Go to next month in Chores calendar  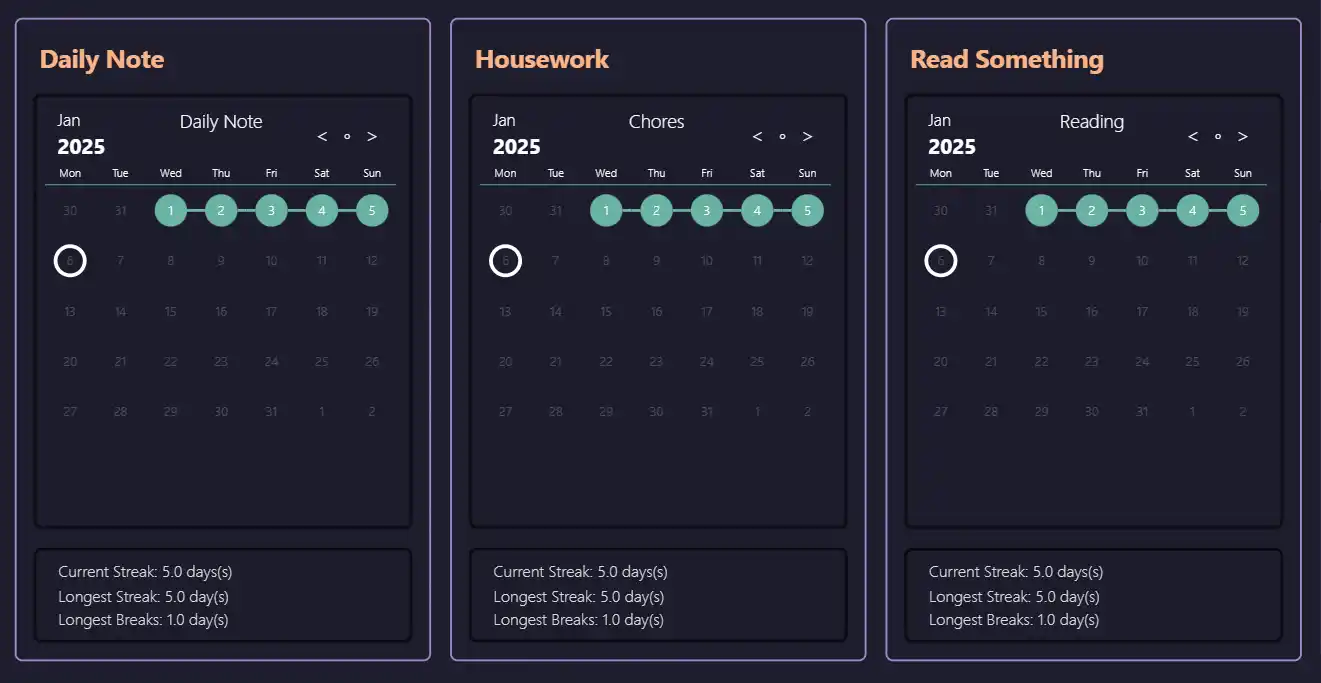coord(808,137)
